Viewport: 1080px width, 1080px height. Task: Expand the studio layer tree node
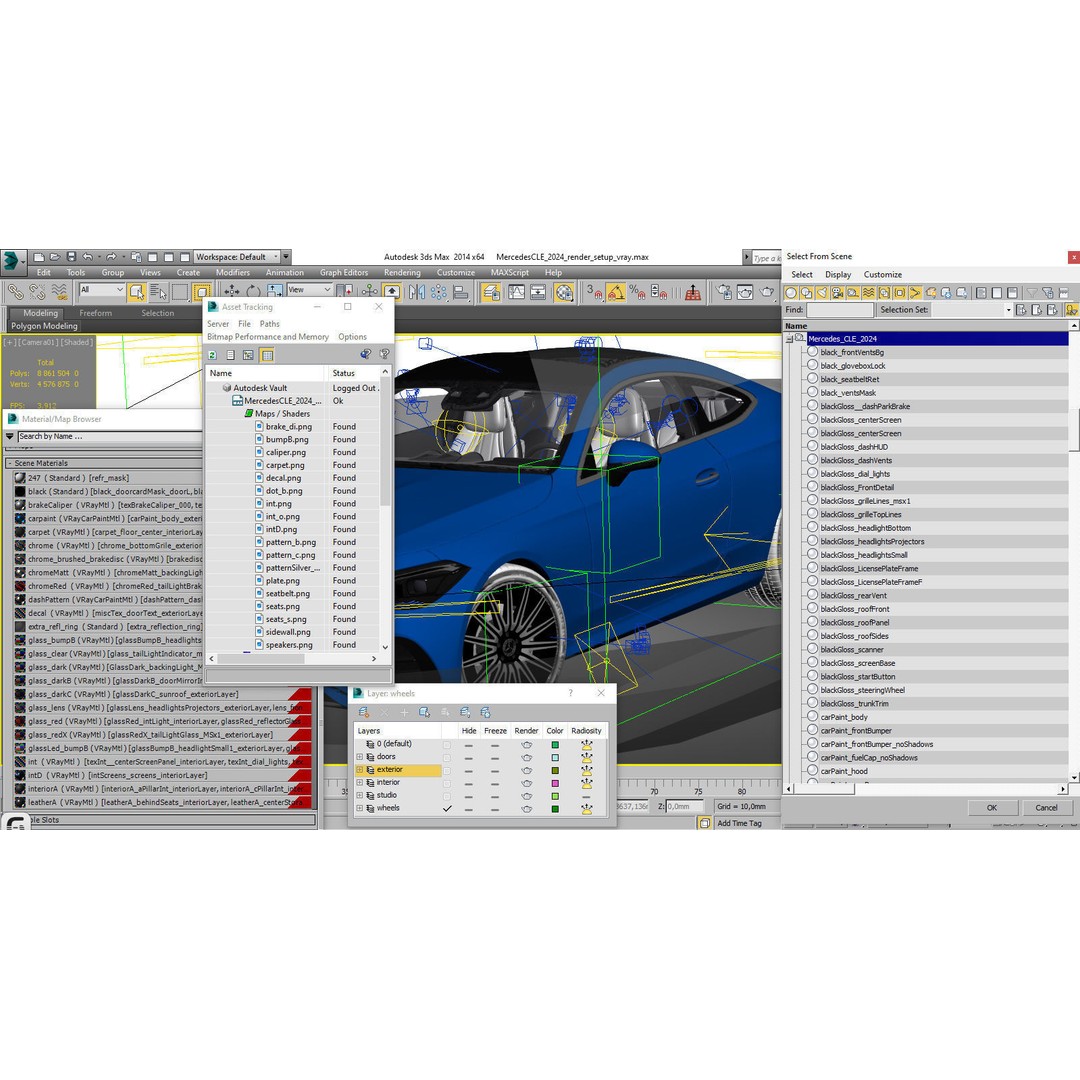click(x=360, y=796)
